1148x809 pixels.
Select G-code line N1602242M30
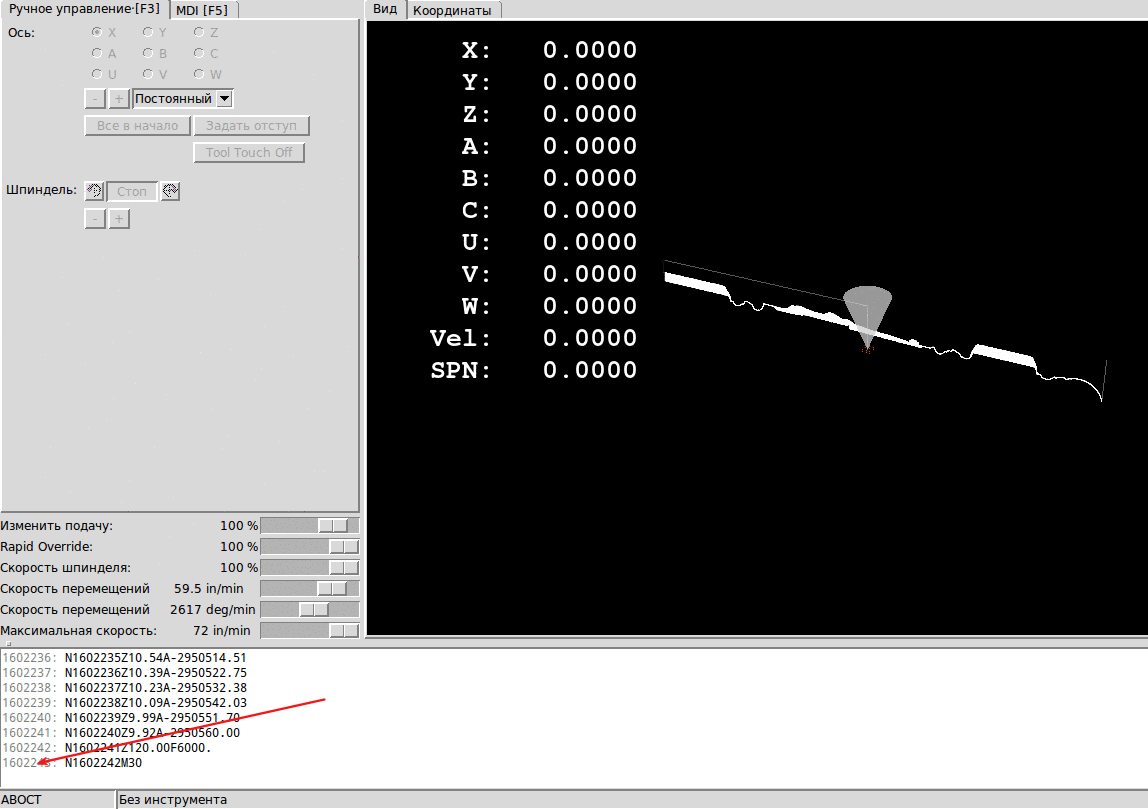coord(103,763)
